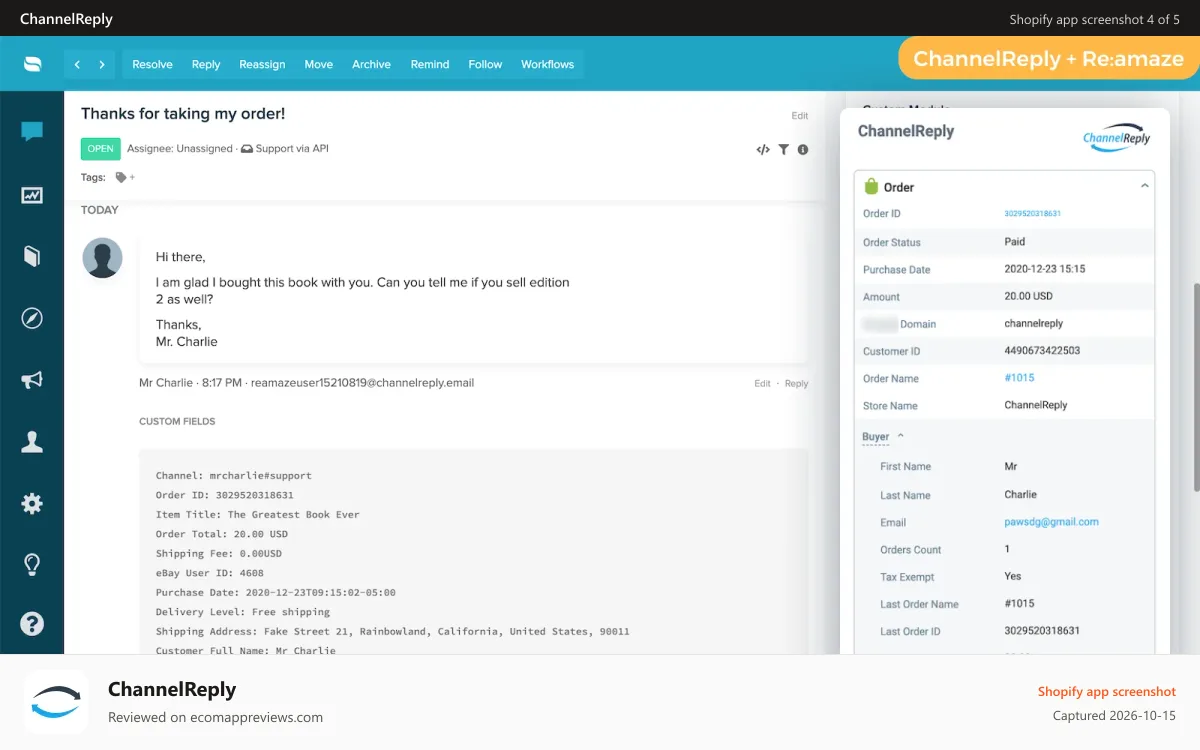Open the contacts person sidebar icon
The image size is (1200, 750).
32,442
